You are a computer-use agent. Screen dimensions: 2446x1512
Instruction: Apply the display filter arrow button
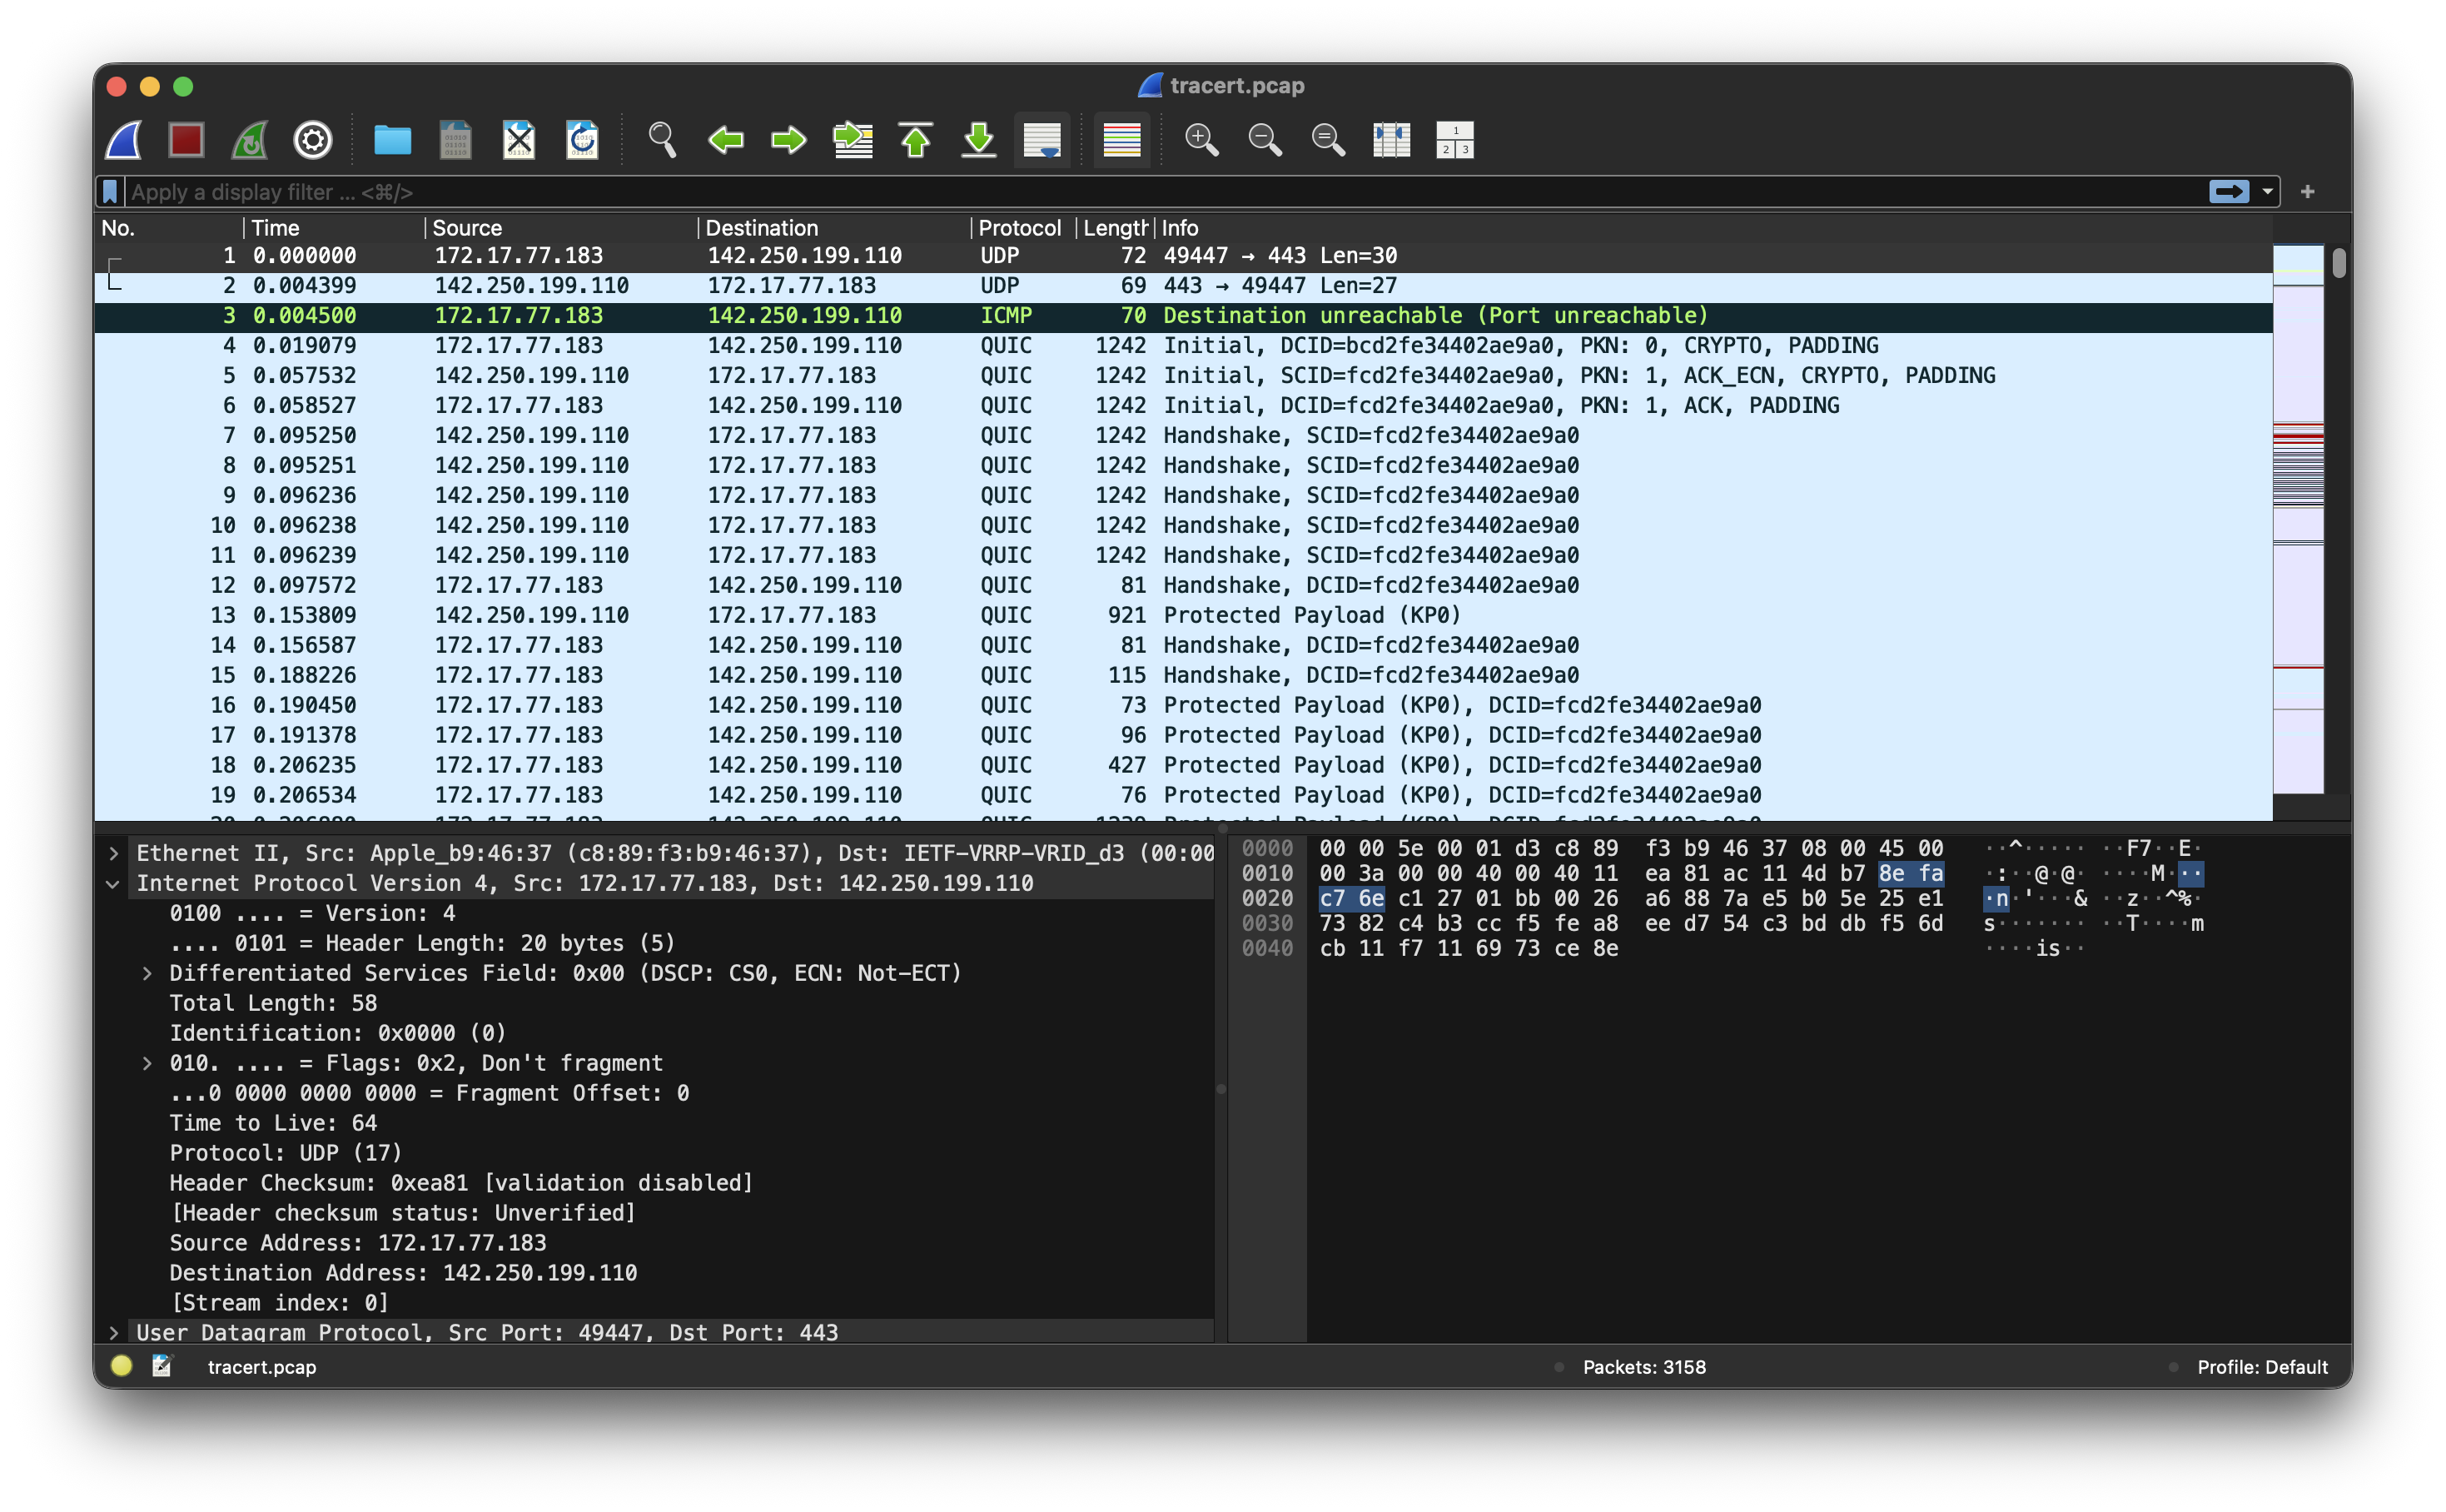coord(2229,191)
